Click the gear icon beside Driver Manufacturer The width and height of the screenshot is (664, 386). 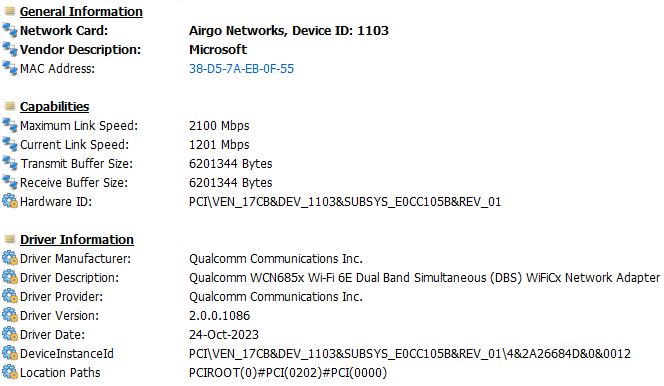[10, 259]
